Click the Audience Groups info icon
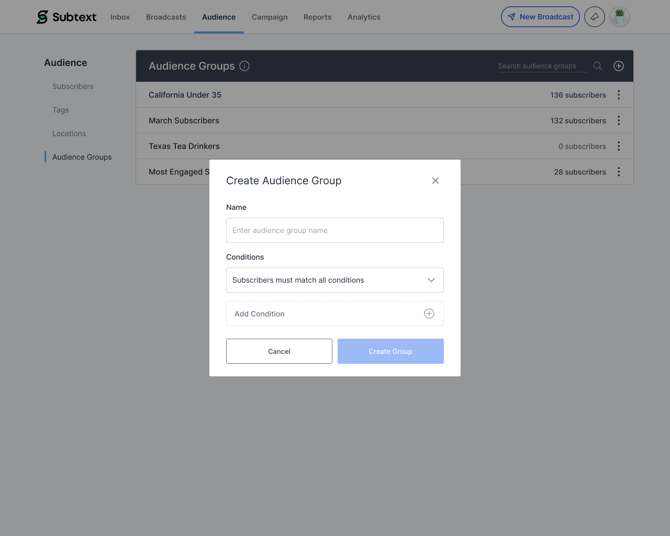The image size is (670, 536). pos(244,66)
